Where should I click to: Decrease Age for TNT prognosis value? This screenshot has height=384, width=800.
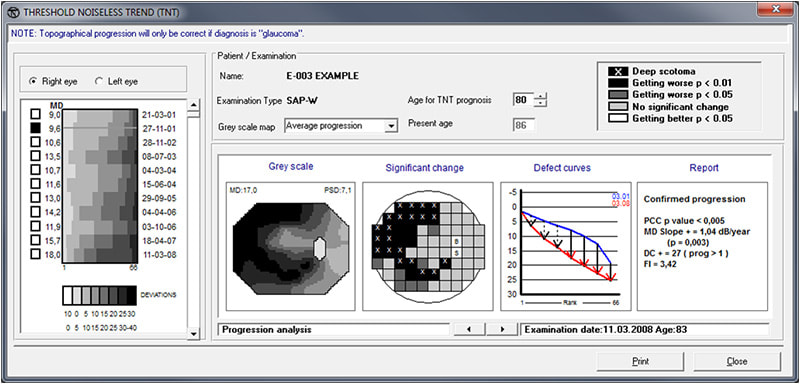coord(540,104)
